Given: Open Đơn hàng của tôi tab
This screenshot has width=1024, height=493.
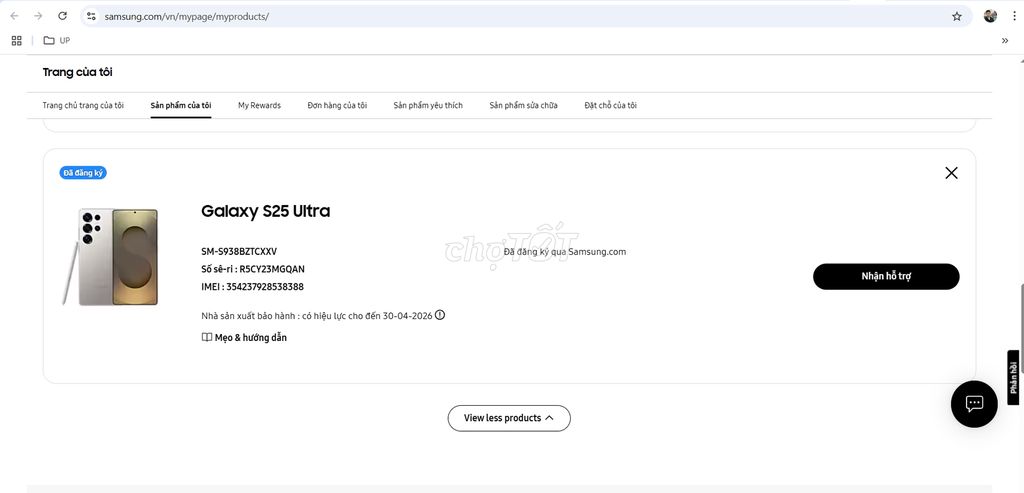Looking at the screenshot, I should coord(337,105).
